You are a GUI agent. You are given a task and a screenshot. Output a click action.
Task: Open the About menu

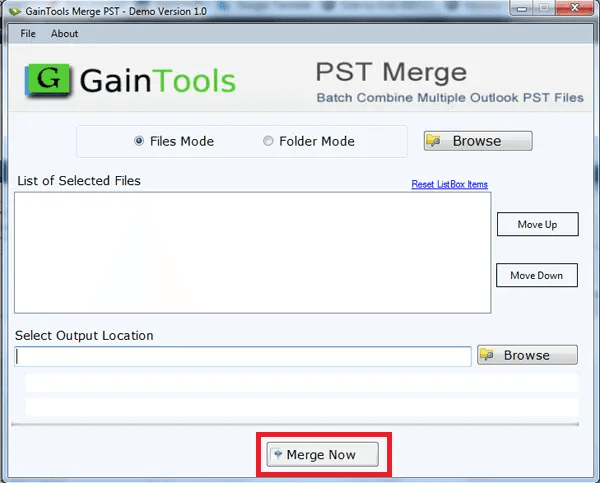[64, 34]
